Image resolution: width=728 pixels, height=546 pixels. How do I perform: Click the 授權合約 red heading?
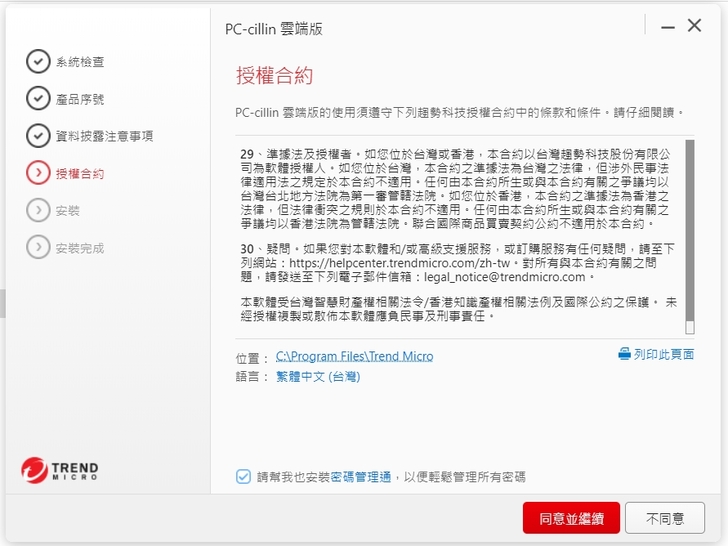[274, 75]
